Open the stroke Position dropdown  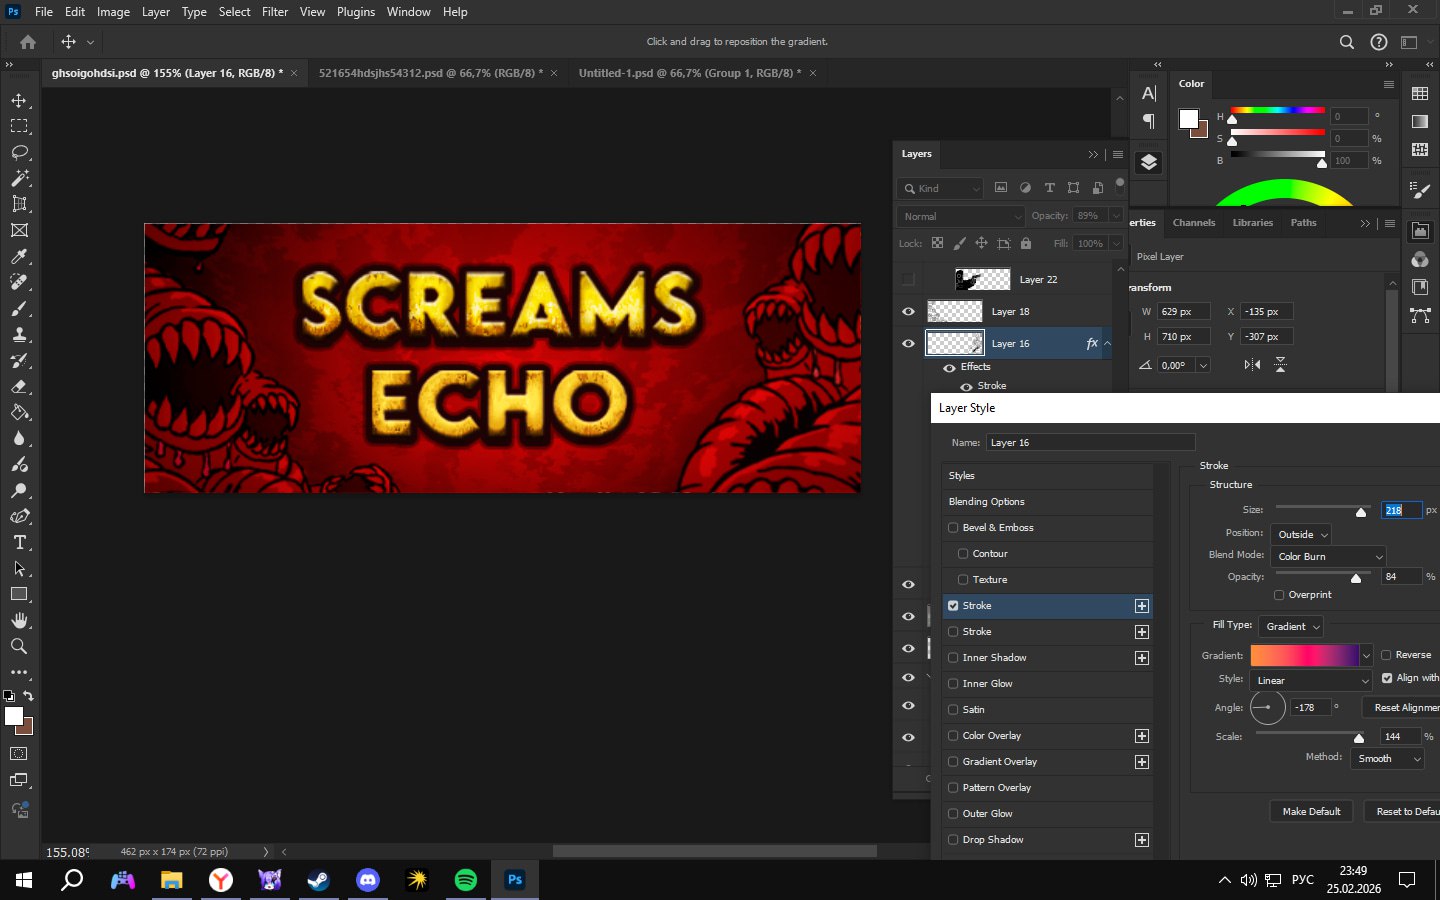pos(1301,535)
